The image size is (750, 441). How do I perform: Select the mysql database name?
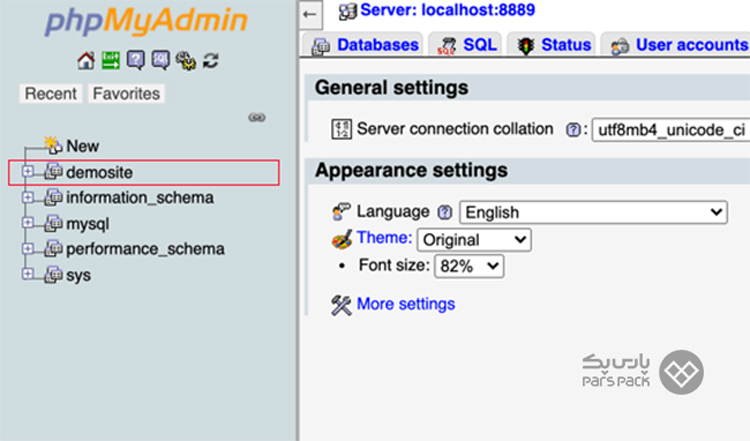[88, 224]
